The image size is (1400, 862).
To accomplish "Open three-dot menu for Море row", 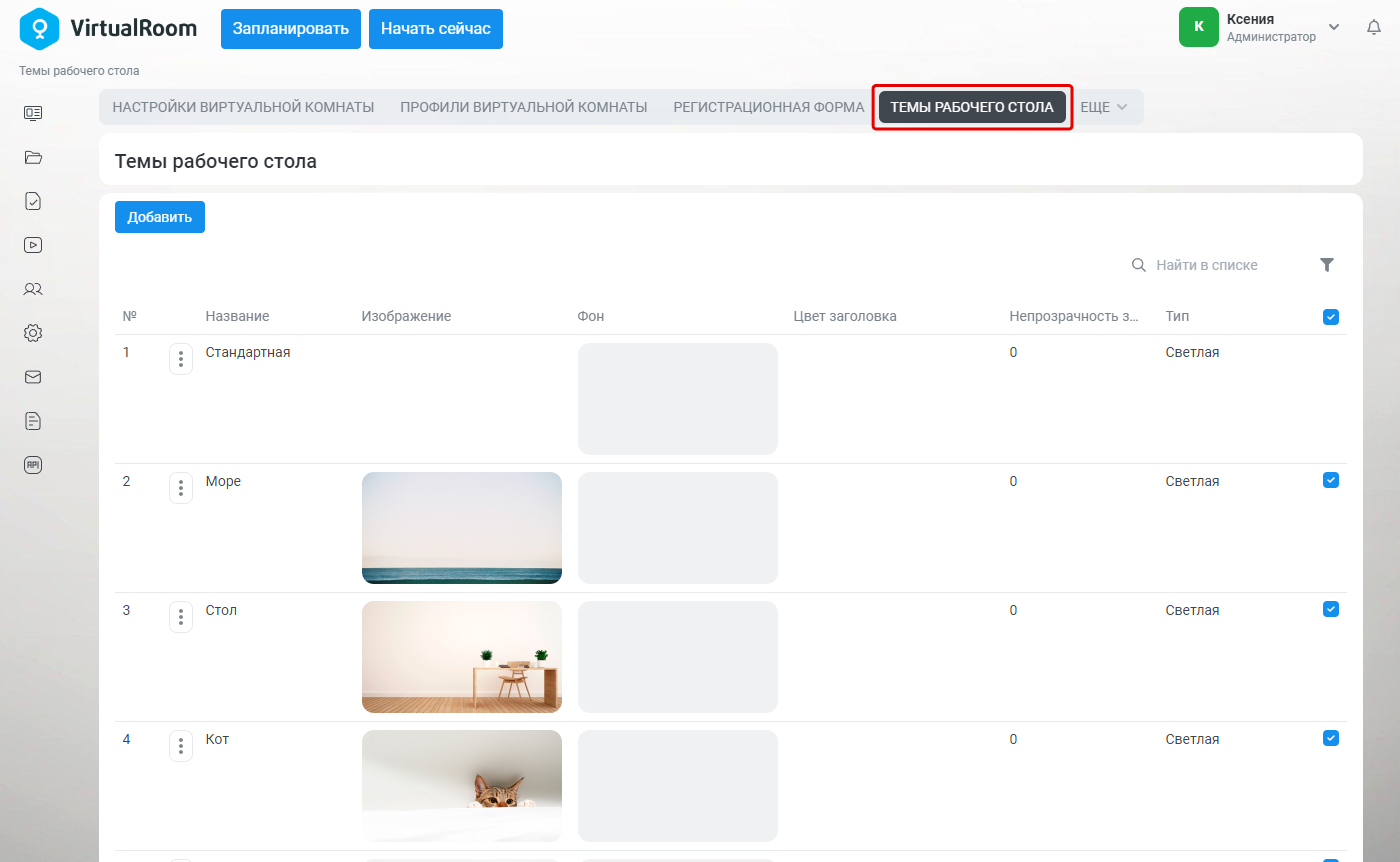I will tap(181, 488).
